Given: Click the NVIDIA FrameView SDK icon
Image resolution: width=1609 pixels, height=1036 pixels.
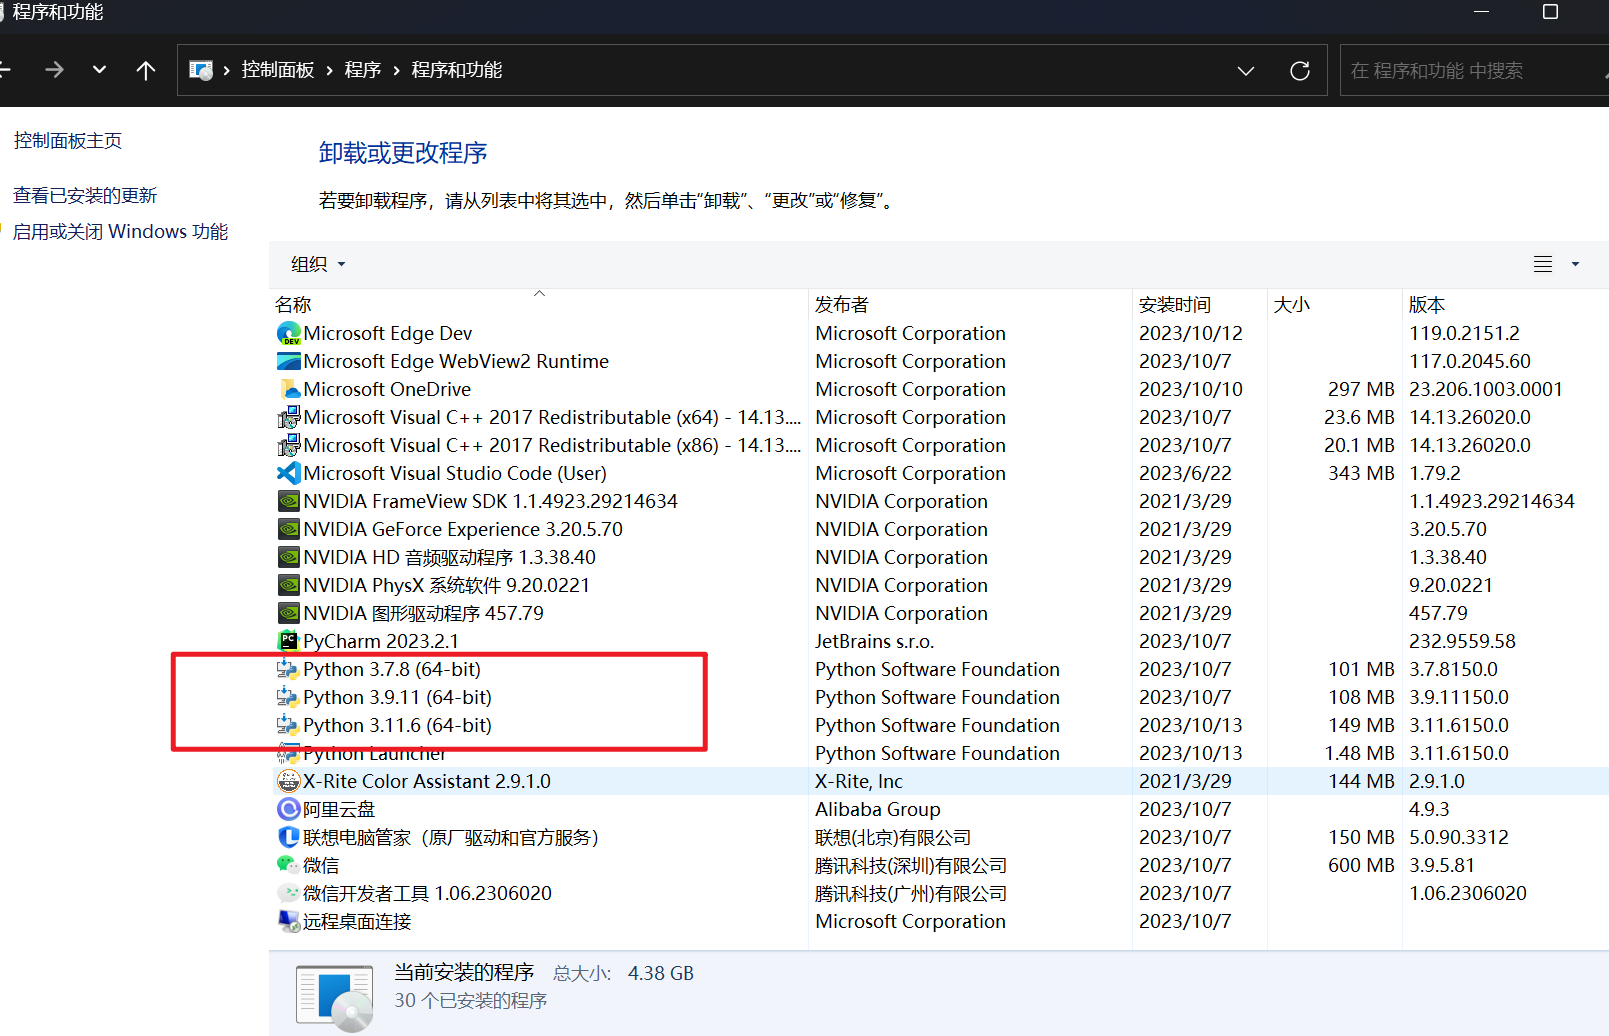Looking at the screenshot, I should point(289,501).
